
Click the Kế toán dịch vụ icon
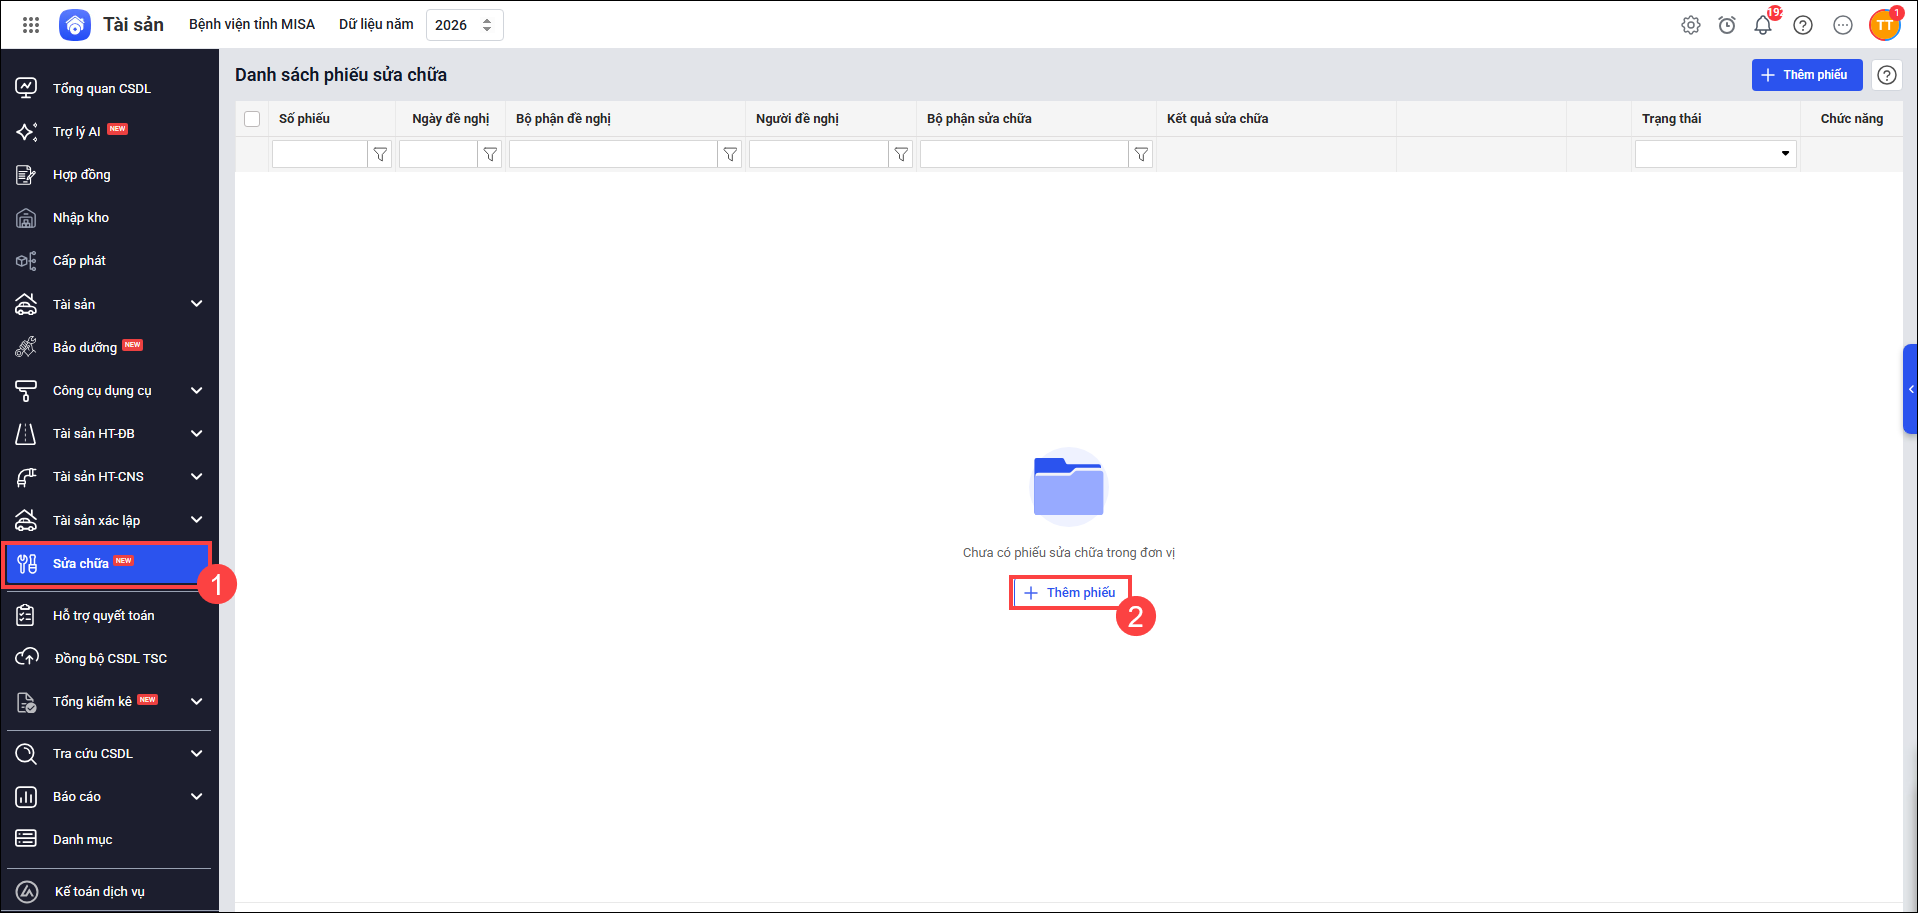[x=27, y=891]
